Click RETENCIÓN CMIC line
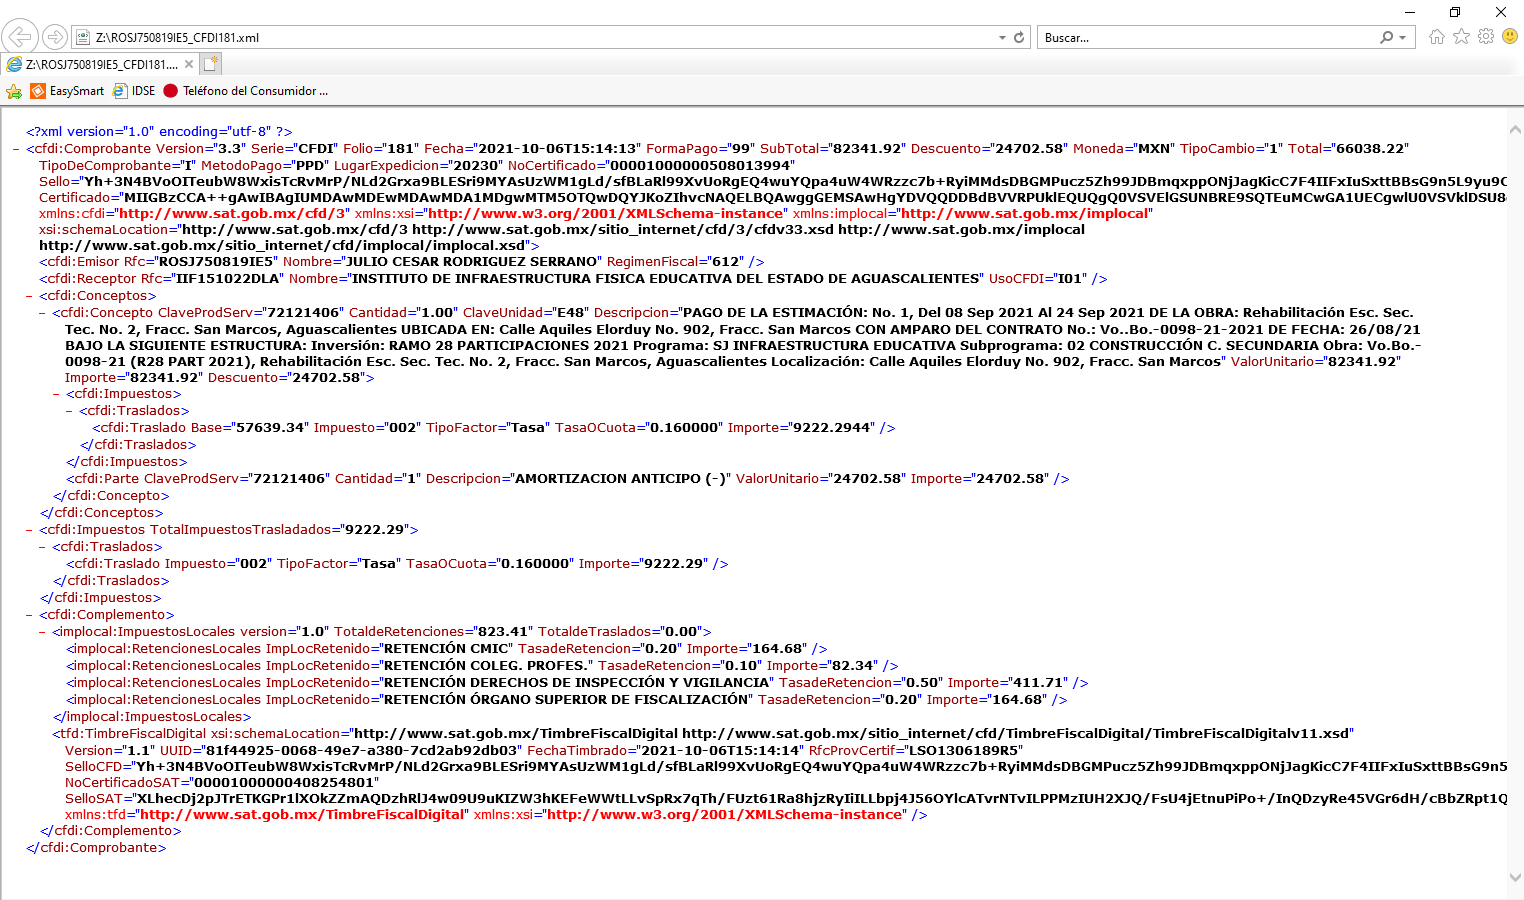 point(447,649)
